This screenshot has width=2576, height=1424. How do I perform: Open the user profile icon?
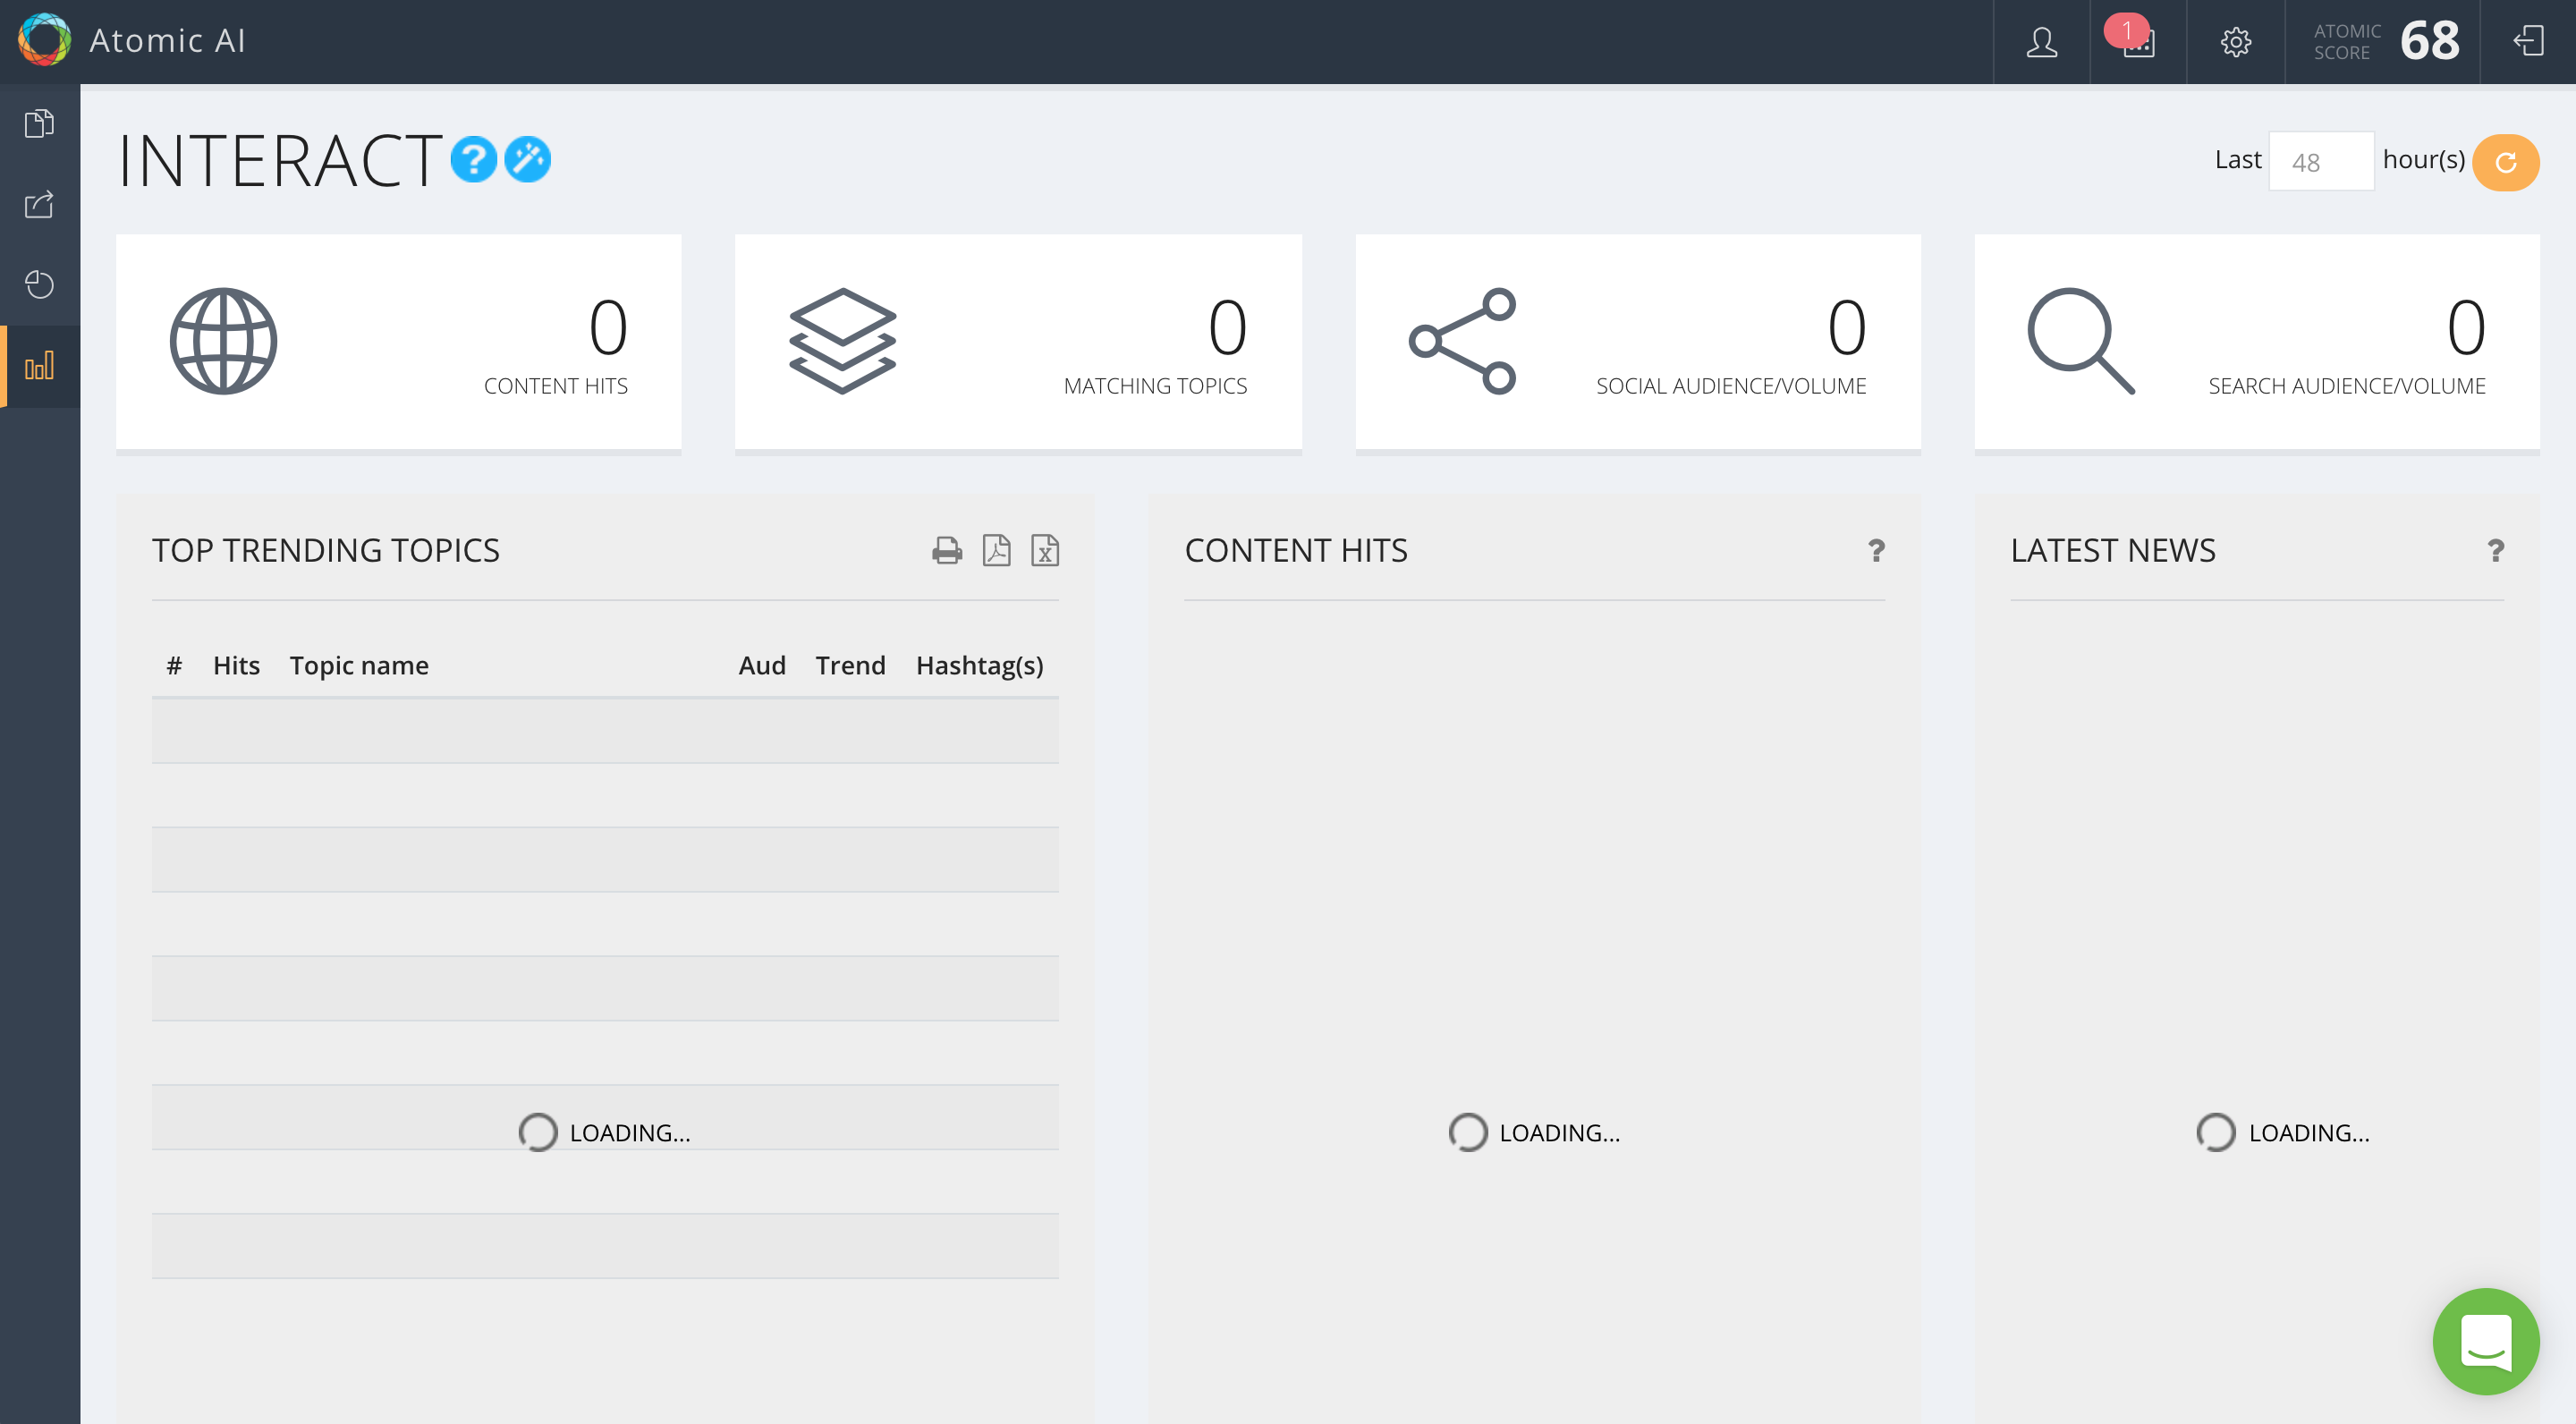click(x=2041, y=42)
